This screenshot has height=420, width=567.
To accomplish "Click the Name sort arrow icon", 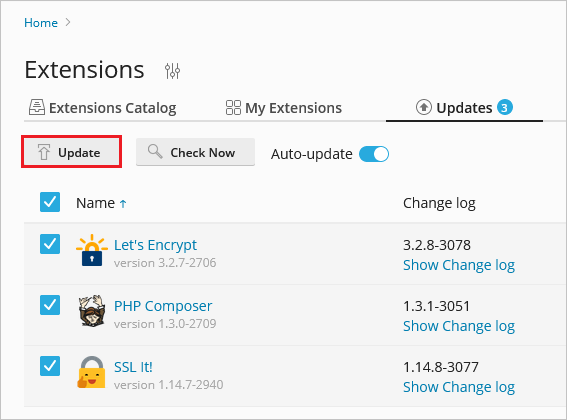I will click(x=123, y=204).
